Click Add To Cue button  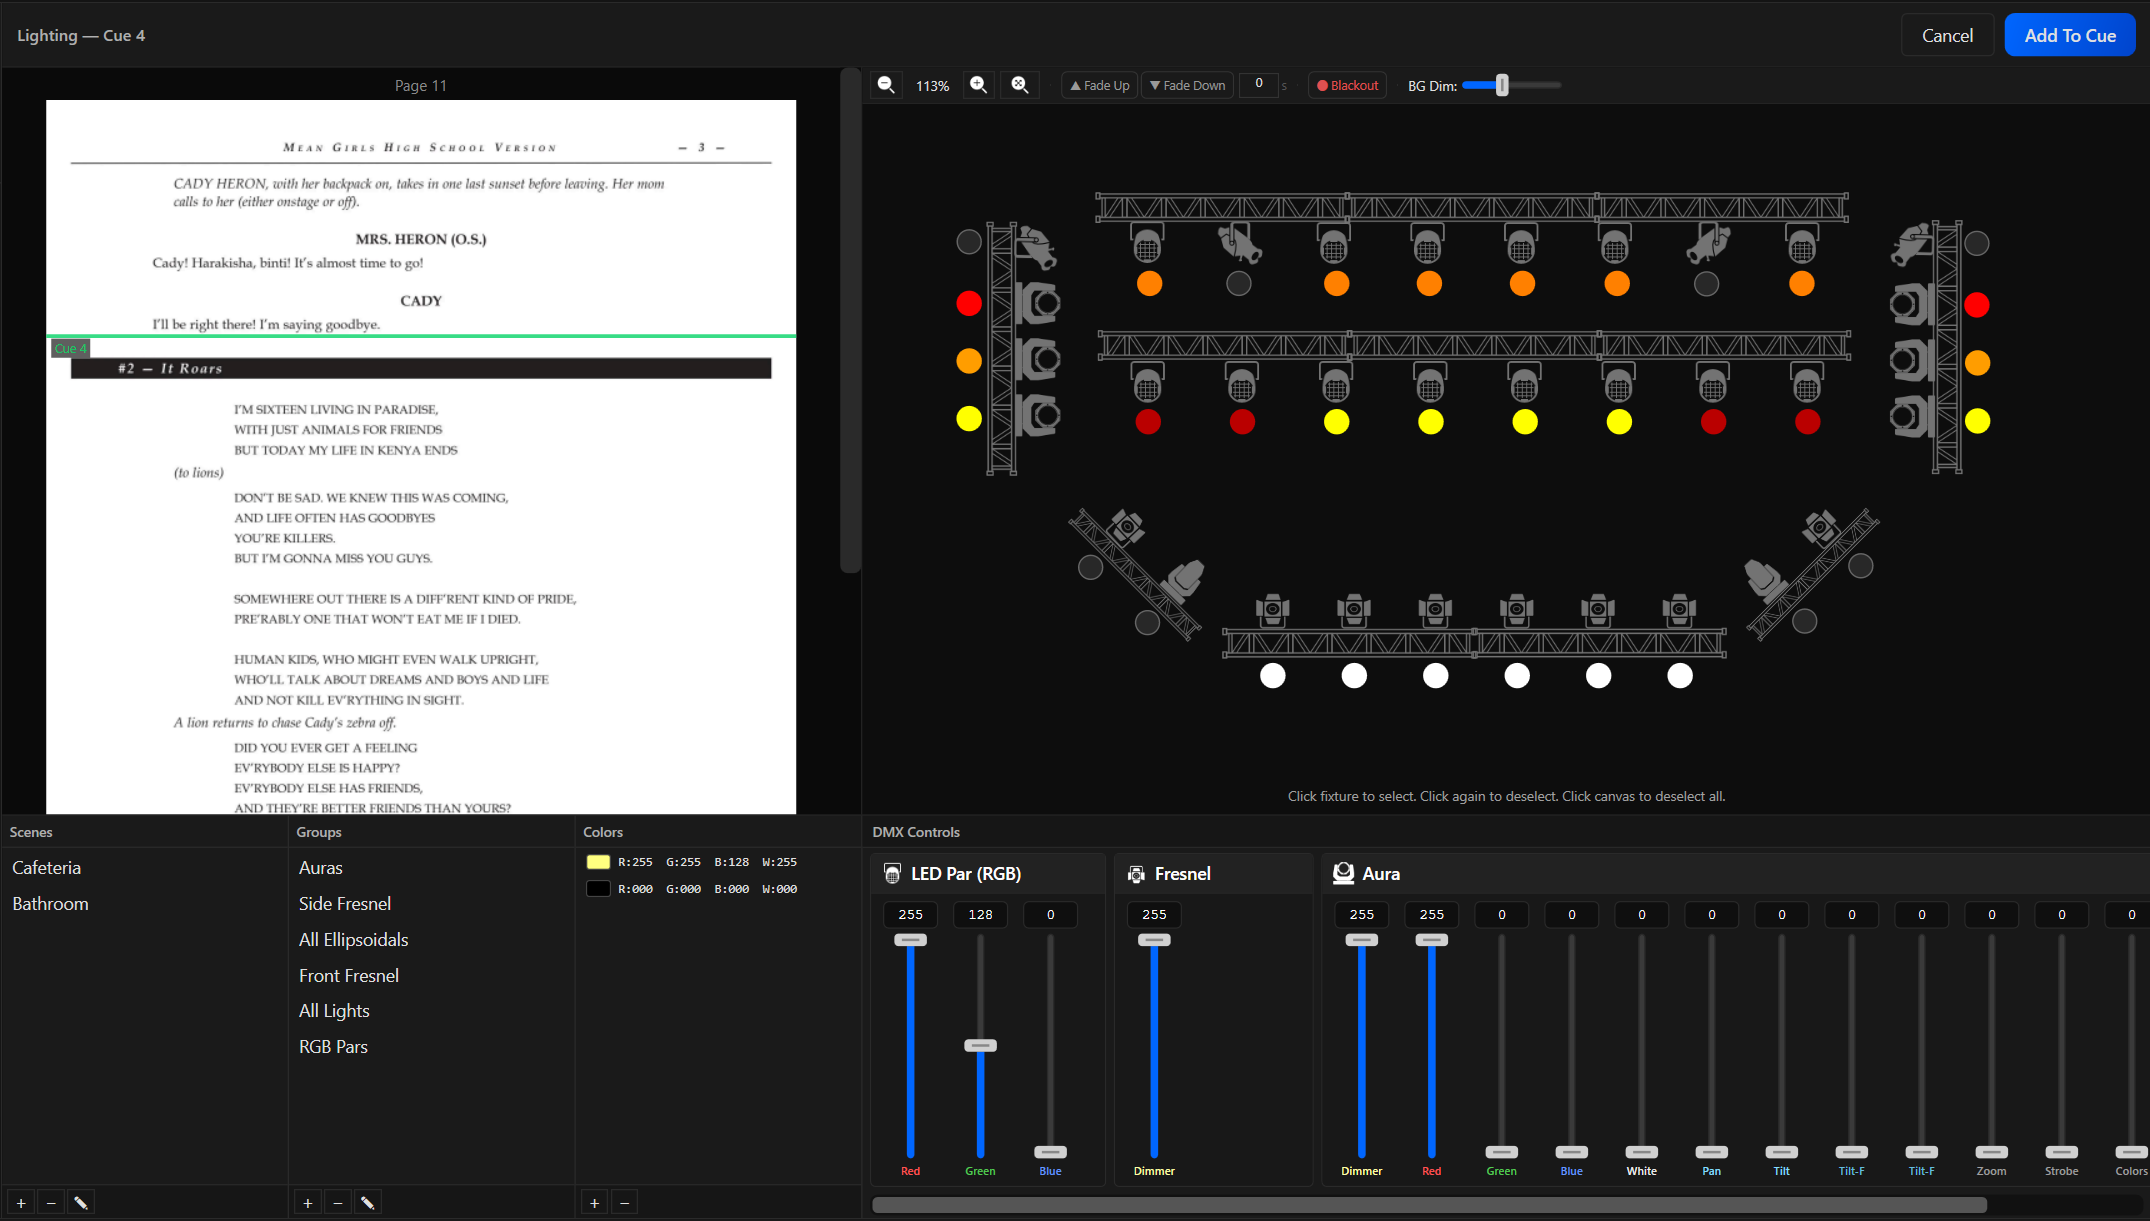(2069, 35)
